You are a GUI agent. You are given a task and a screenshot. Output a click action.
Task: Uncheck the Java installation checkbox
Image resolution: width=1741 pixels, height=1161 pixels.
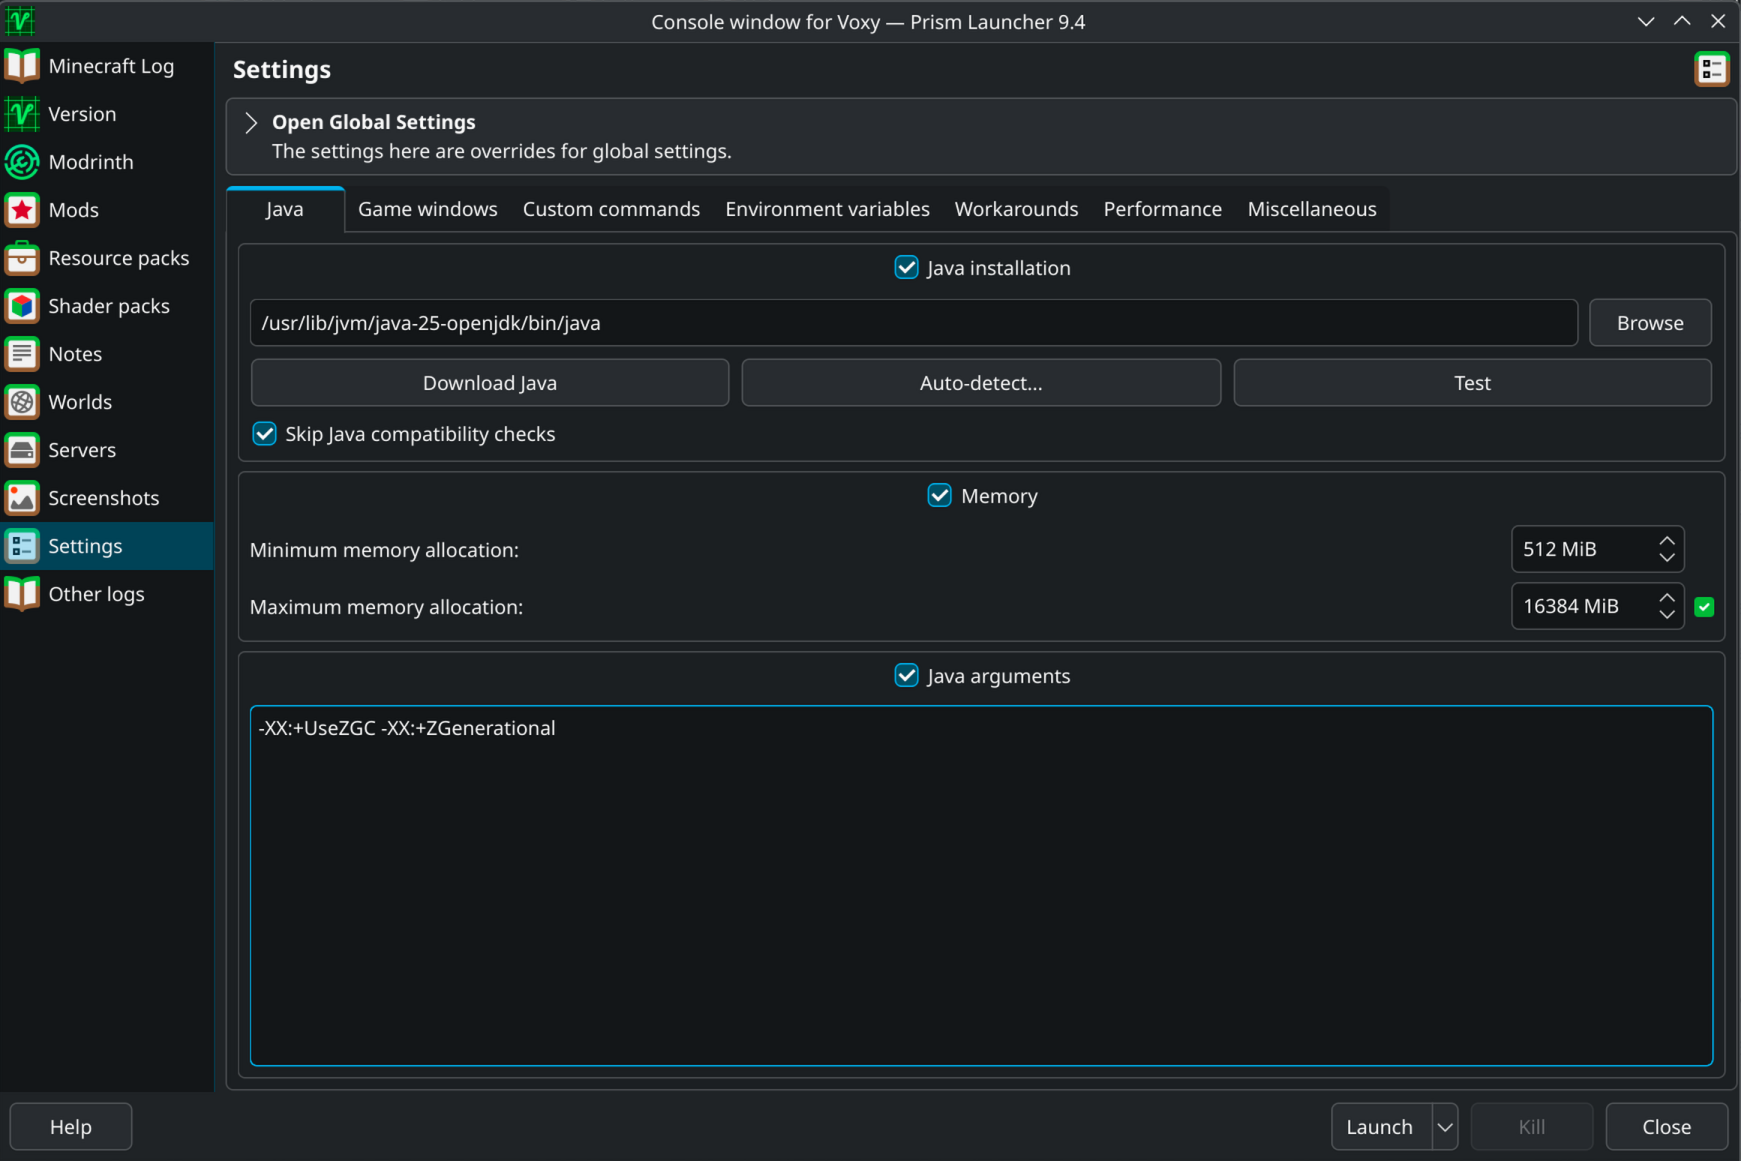pyautogui.click(x=906, y=268)
